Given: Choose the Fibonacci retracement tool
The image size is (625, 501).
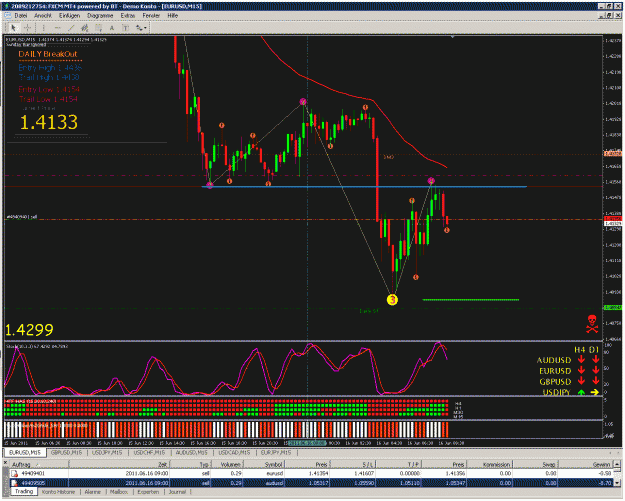Looking at the screenshot, I should [x=98, y=28].
